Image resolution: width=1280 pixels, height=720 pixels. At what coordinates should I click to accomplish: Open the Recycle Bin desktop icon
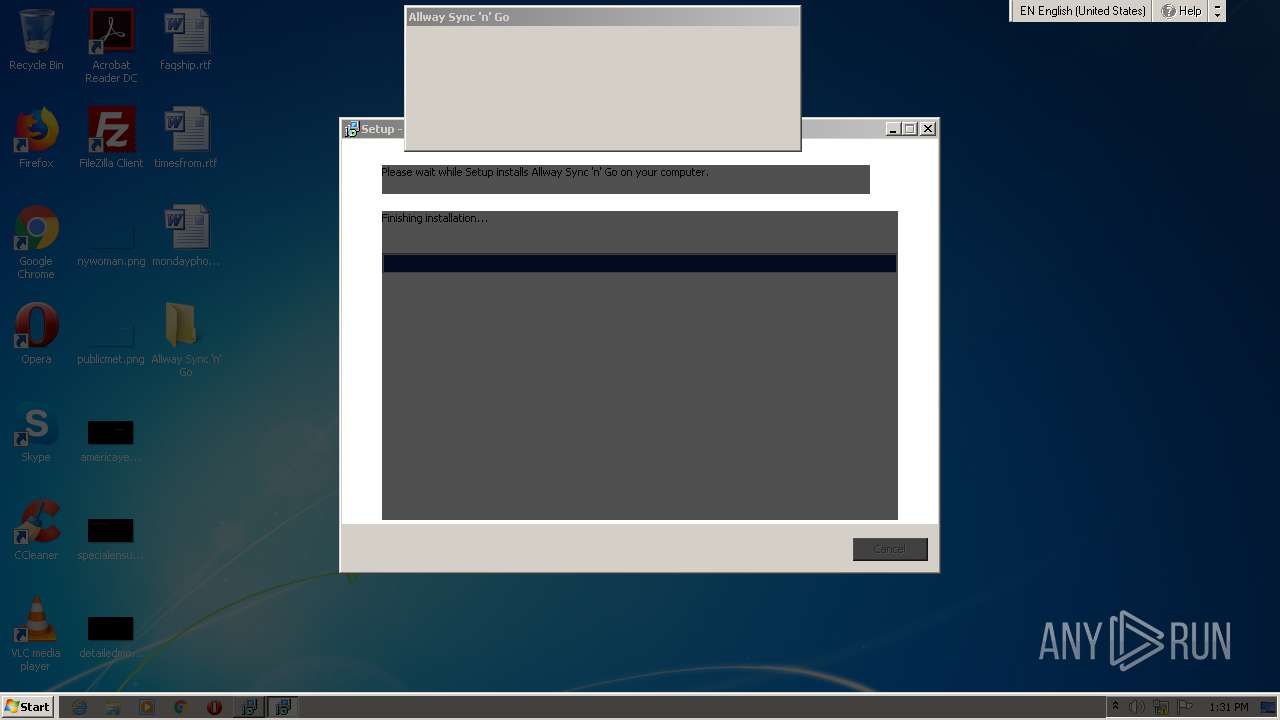[x=36, y=40]
